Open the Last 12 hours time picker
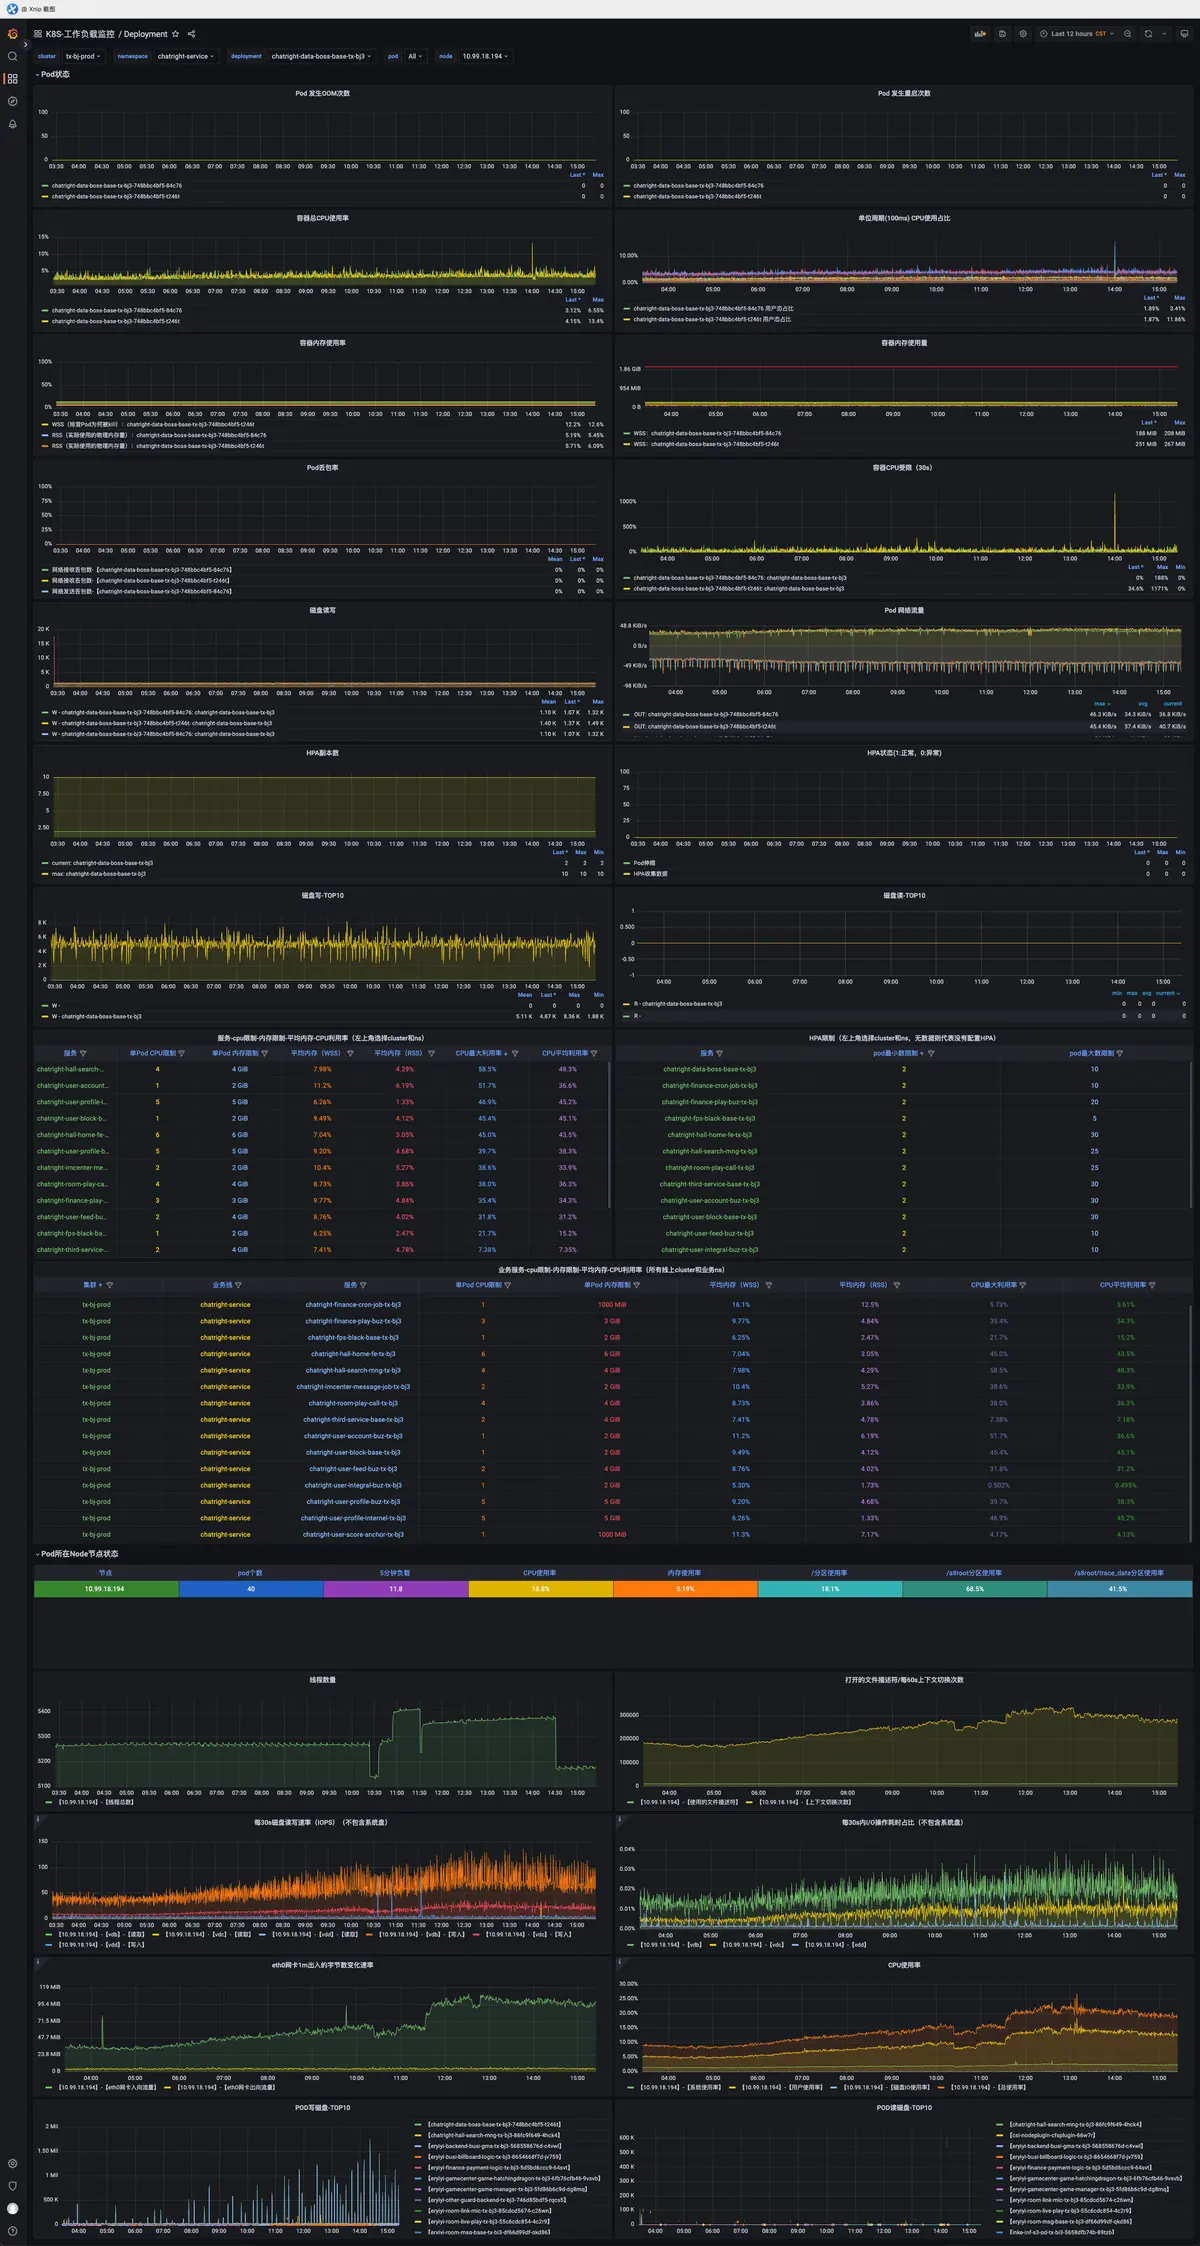The height and width of the screenshot is (2246, 1200). pos(1077,34)
